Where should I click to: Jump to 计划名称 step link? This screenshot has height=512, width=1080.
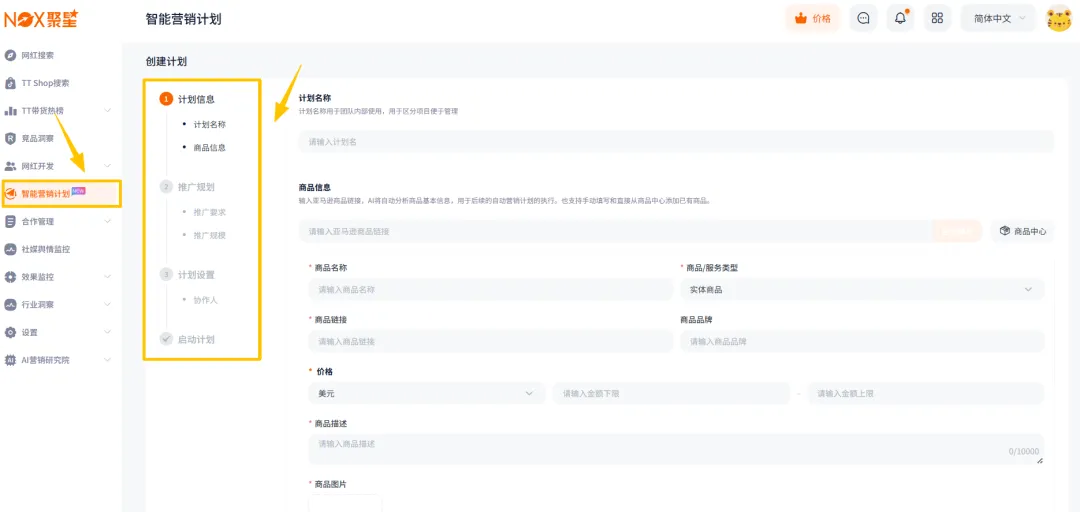coord(209,125)
